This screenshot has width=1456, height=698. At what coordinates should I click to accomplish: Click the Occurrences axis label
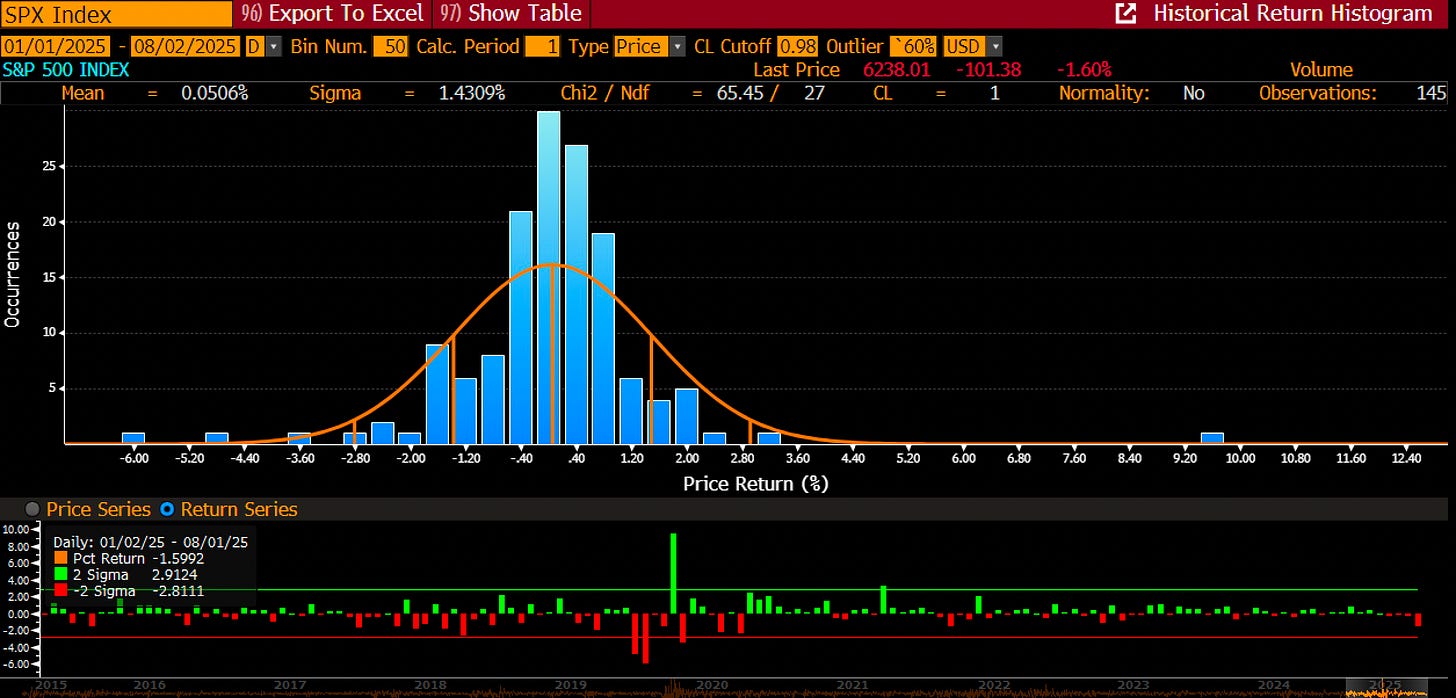click(x=13, y=275)
